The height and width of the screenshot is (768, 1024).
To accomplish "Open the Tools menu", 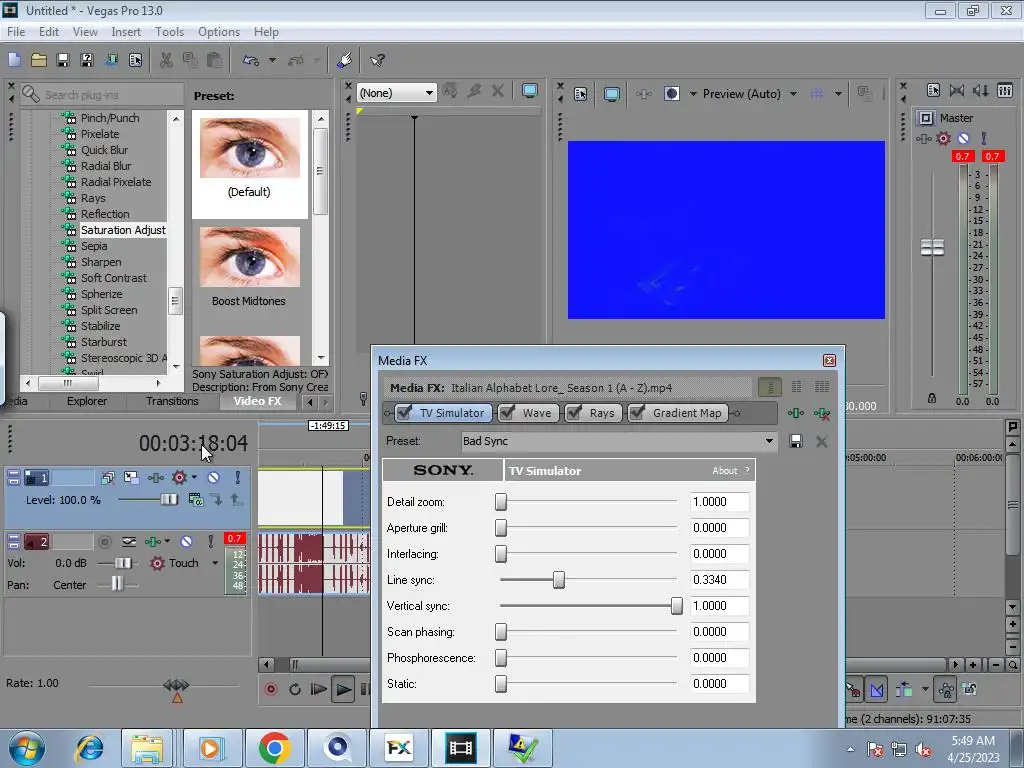I will [x=169, y=32].
